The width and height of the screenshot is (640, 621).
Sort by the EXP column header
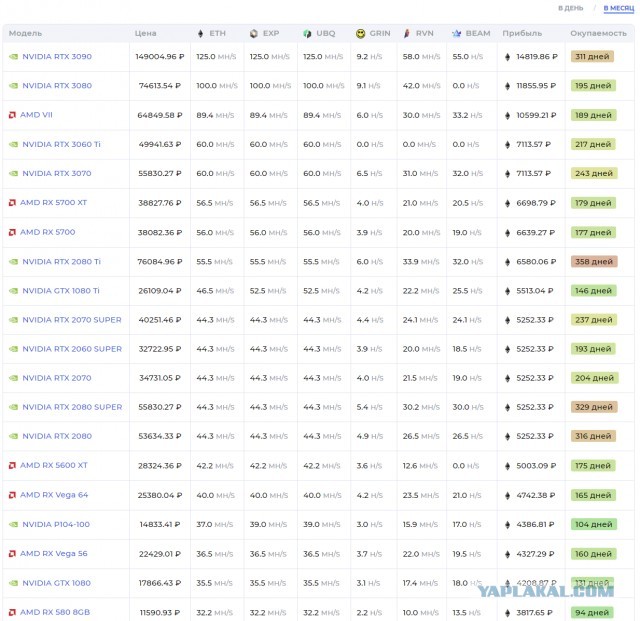[x=271, y=33]
